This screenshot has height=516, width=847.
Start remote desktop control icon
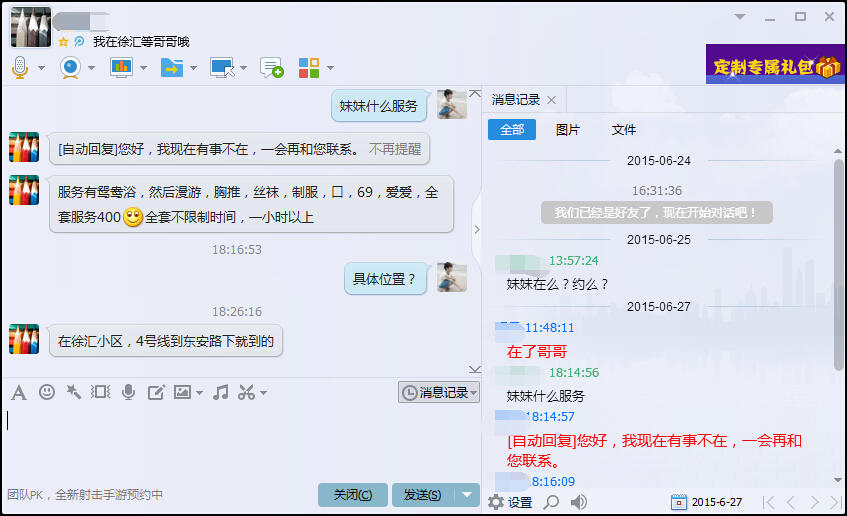coord(222,68)
